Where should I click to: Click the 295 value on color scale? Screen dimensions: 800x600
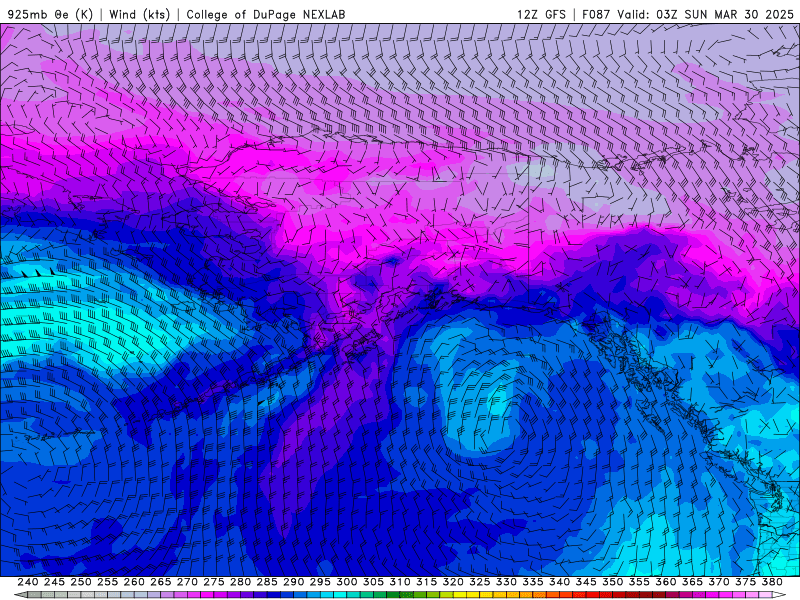[x=320, y=582]
